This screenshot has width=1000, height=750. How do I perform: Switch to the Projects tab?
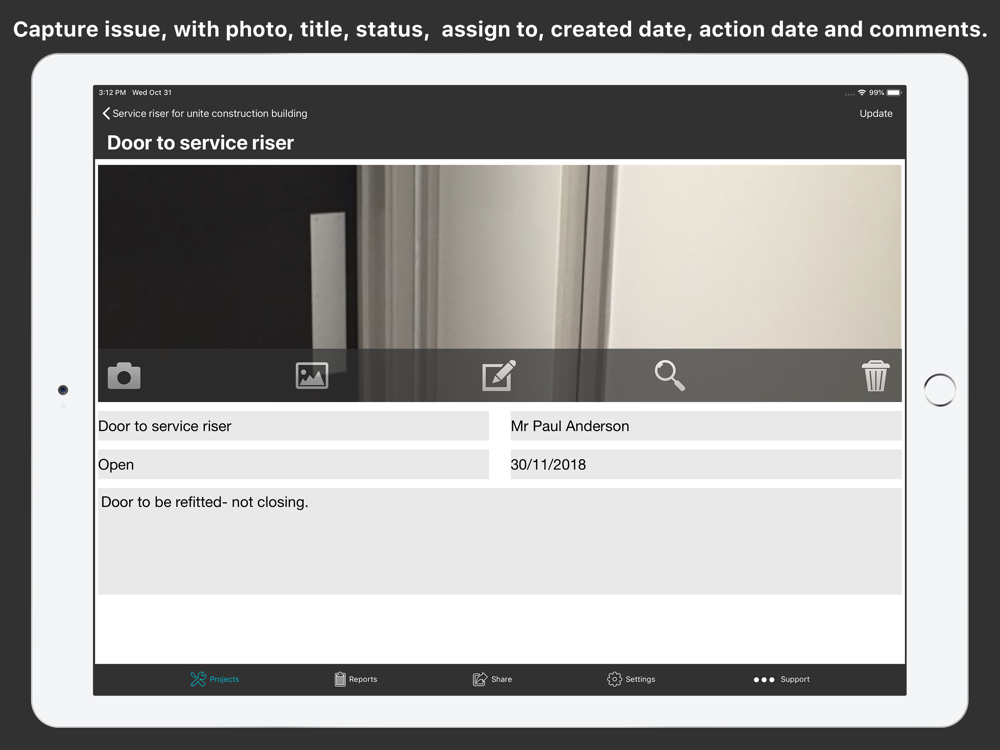click(215, 679)
